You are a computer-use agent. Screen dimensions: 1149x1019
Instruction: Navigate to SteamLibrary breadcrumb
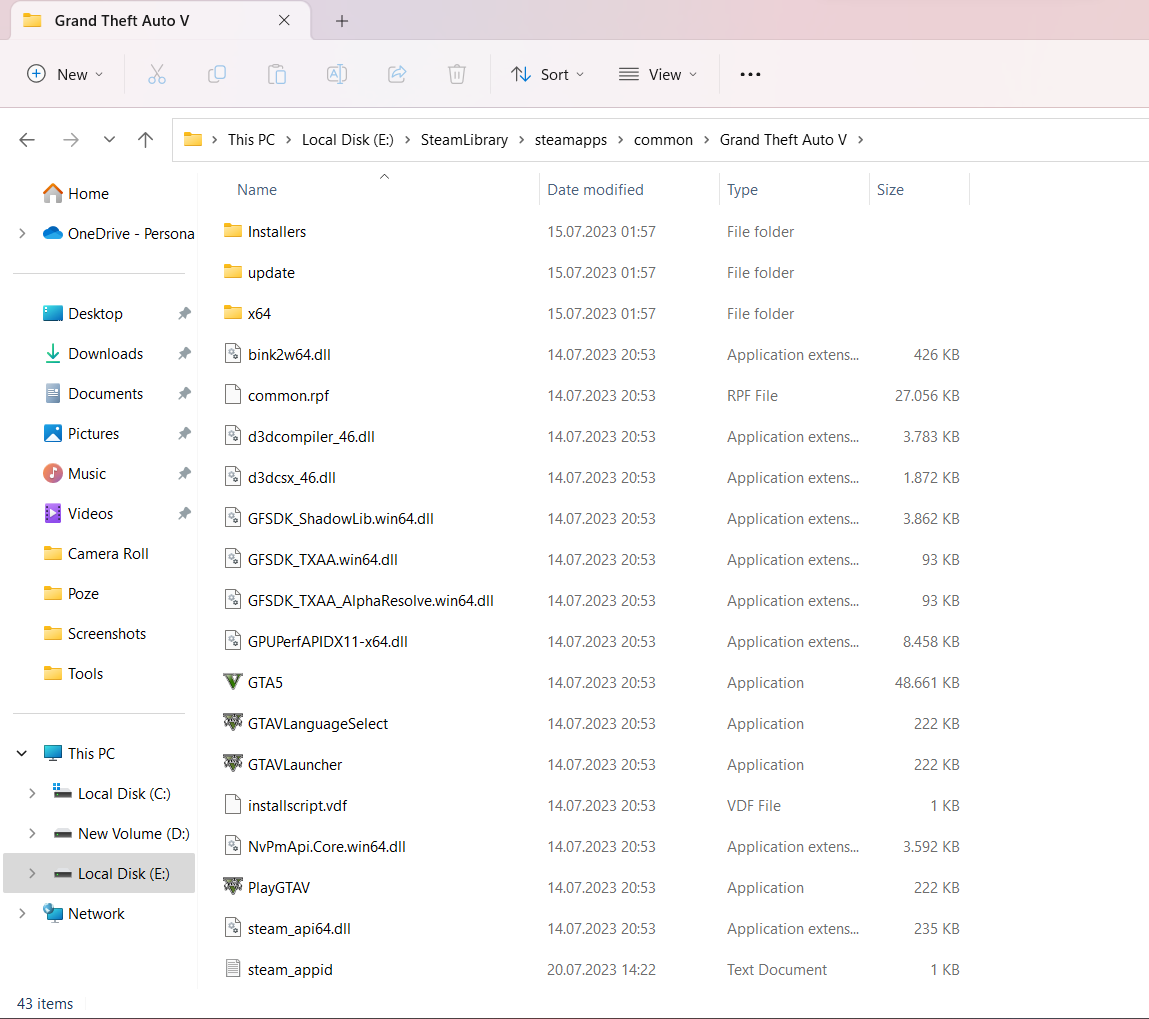(x=464, y=140)
